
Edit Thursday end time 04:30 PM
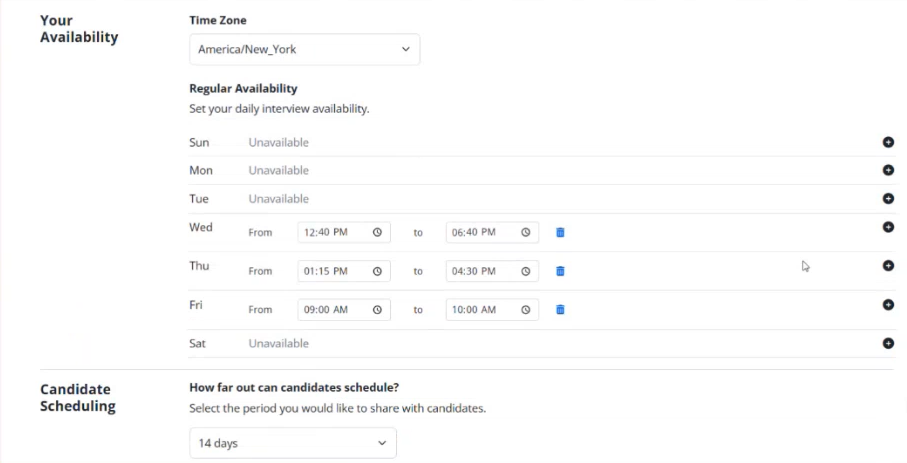click(492, 271)
